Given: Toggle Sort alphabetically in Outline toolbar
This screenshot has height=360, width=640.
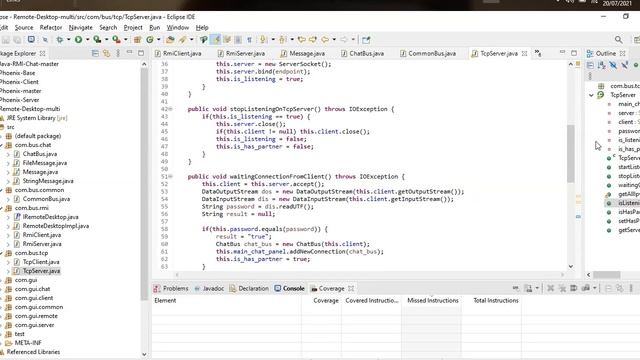Looking at the screenshot, I should click(x=602, y=65).
